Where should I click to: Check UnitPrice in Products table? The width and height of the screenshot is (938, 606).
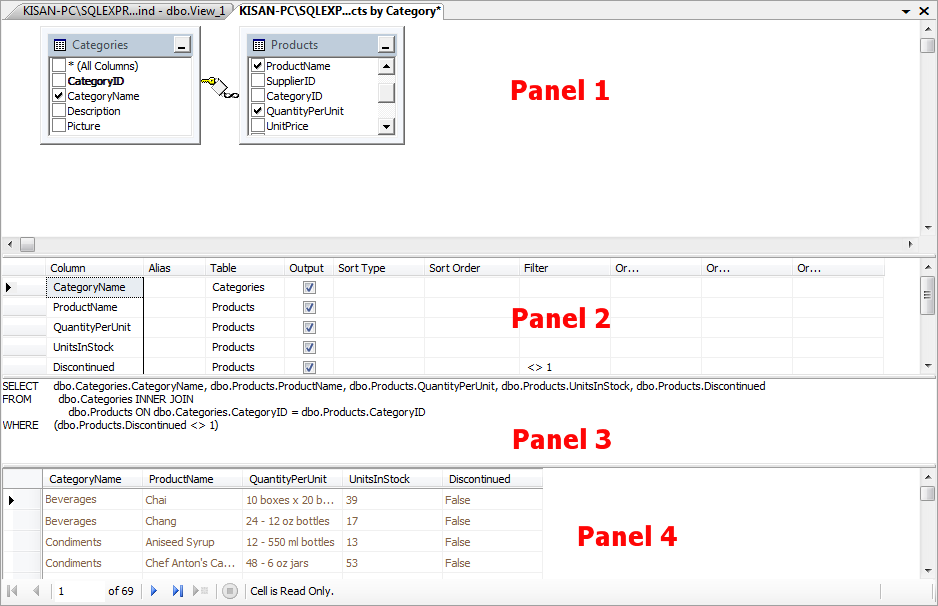[x=258, y=125]
